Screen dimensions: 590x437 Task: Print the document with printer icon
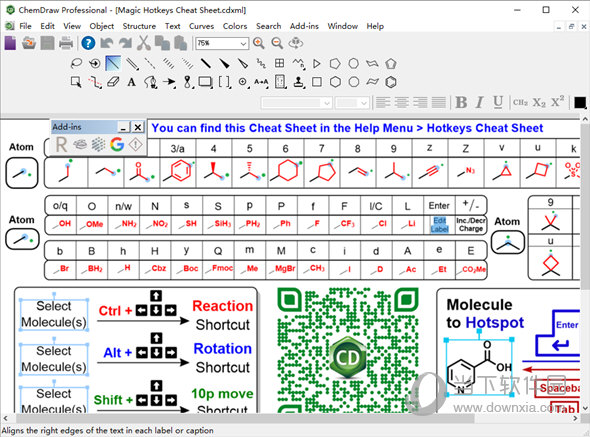66,43
